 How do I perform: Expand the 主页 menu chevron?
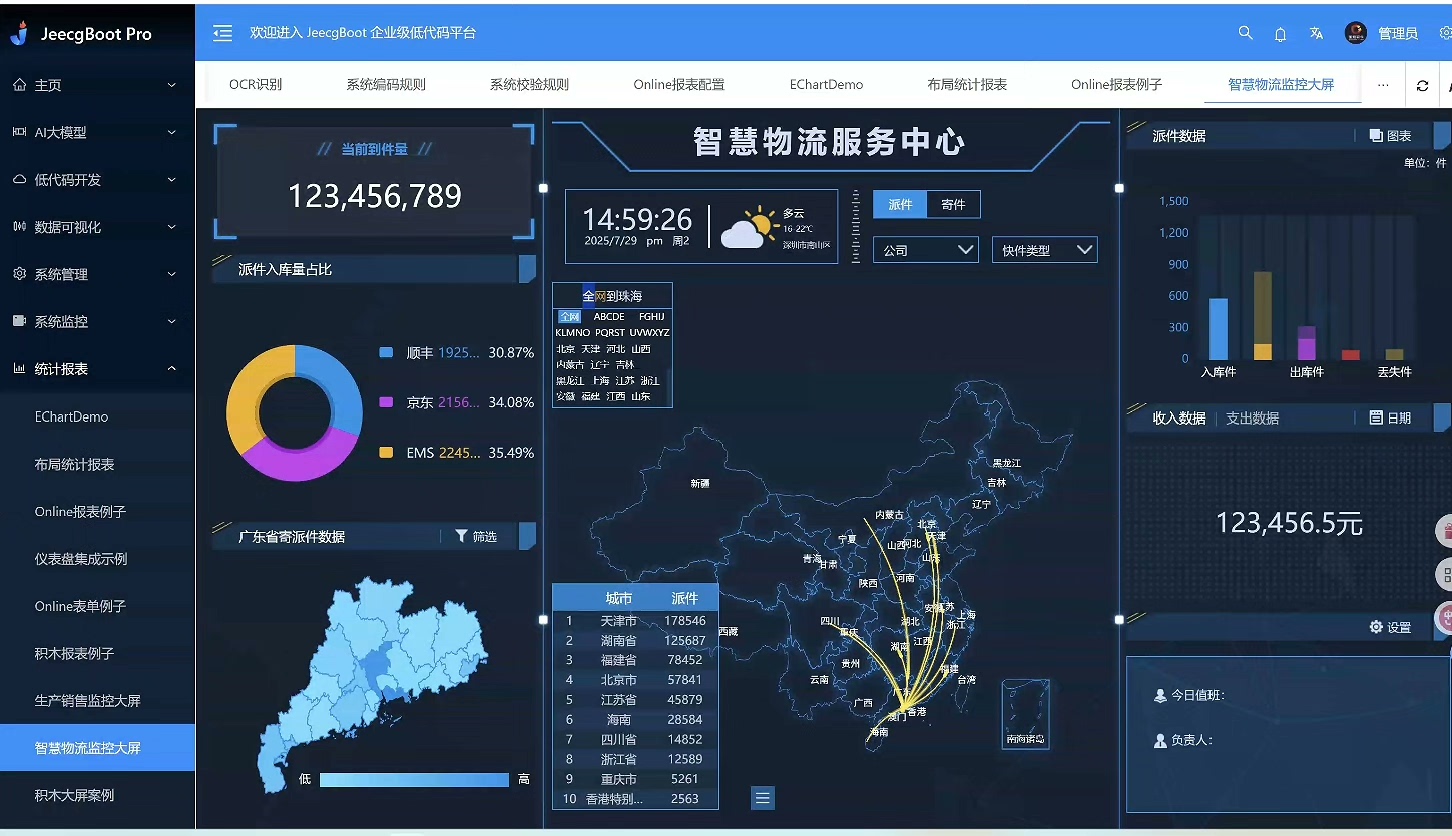point(172,85)
